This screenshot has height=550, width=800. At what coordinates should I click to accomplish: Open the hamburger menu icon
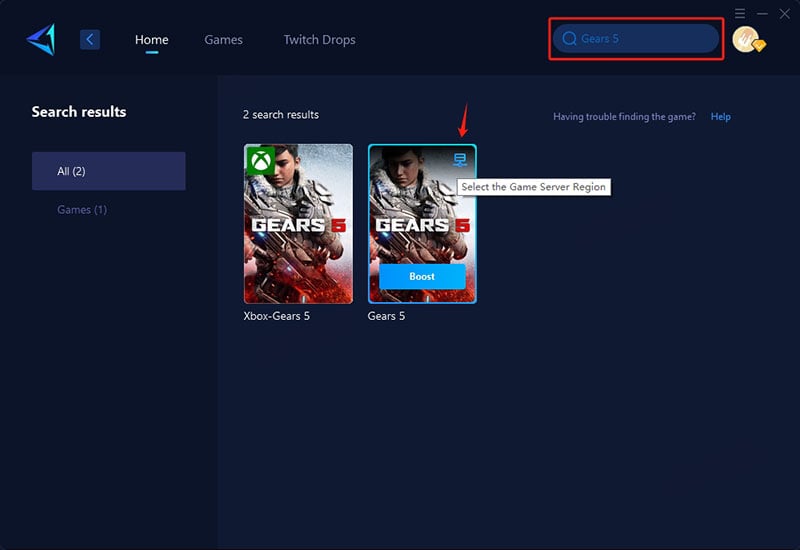point(740,13)
